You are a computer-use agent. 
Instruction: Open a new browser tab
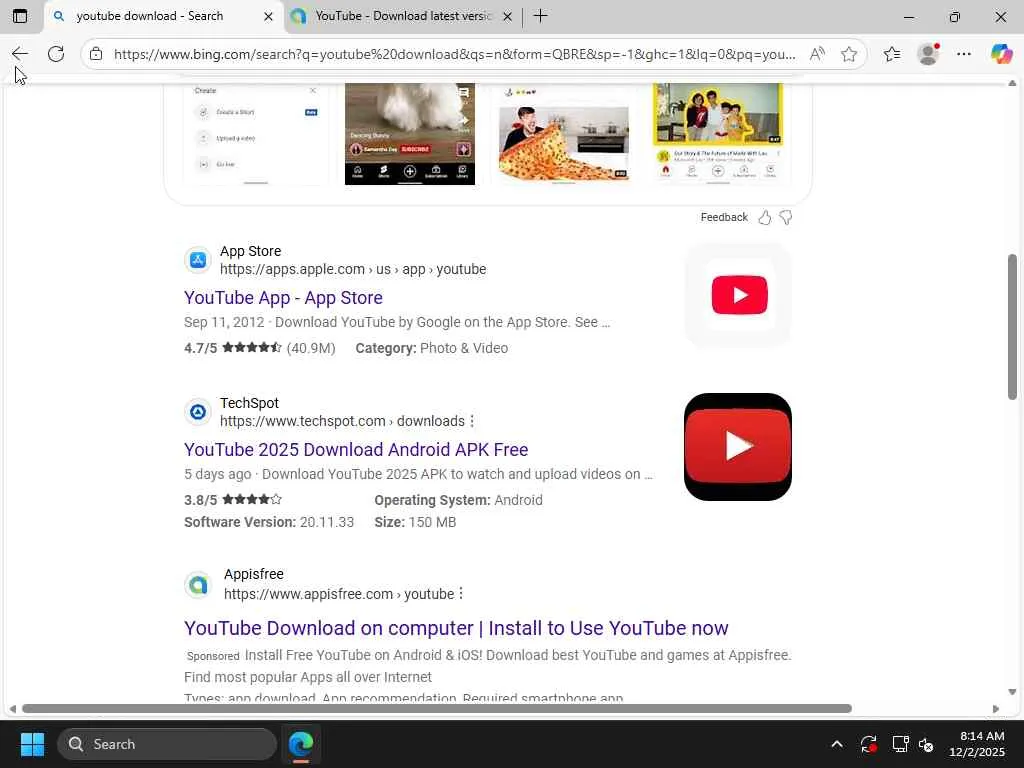(x=541, y=16)
